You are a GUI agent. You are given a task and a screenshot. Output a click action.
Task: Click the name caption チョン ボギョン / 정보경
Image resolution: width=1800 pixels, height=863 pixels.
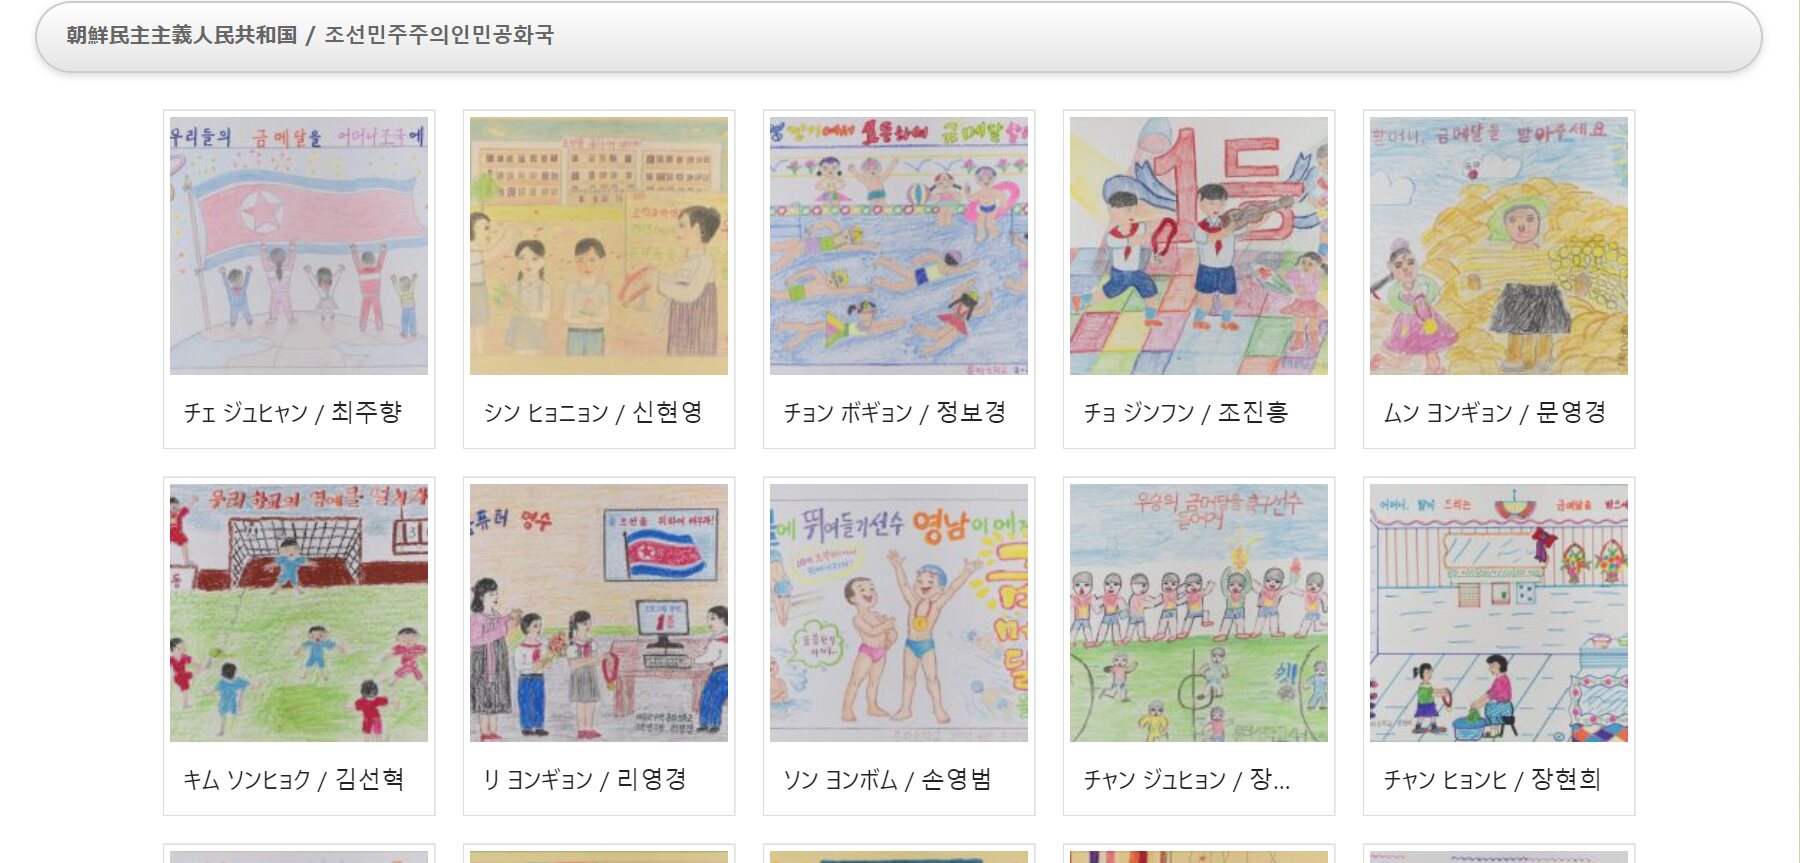pyautogui.click(x=895, y=412)
